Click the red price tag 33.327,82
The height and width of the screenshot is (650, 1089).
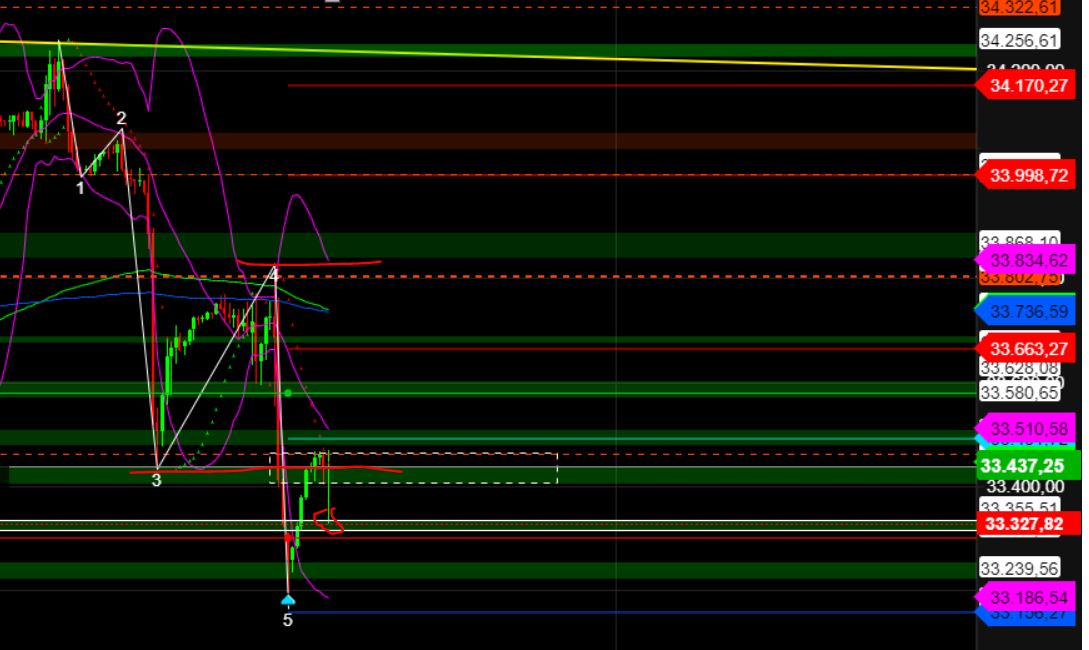tap(1029, 524)
